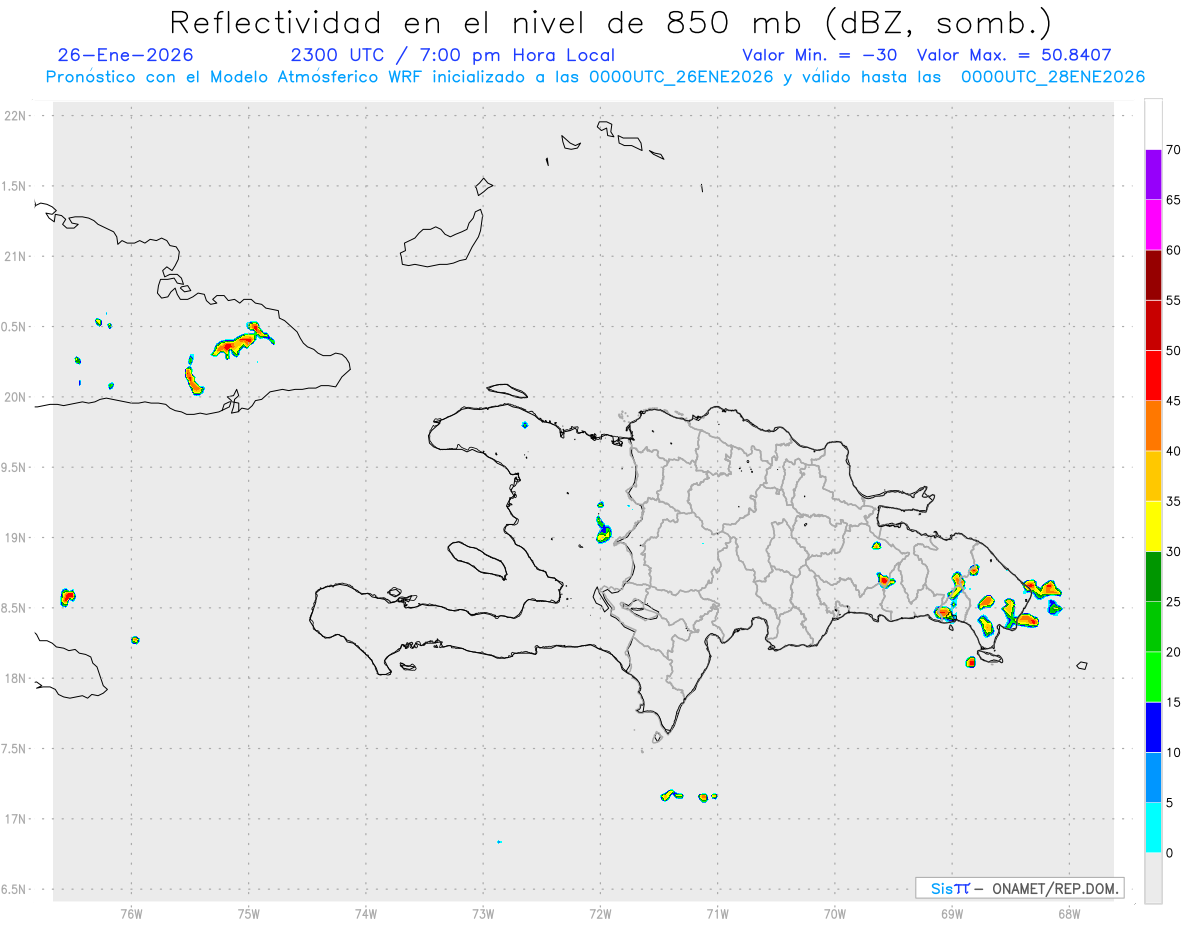Click the colorbar label '65'
This screenshot has height=927, width=1200.
[1174, 200]
